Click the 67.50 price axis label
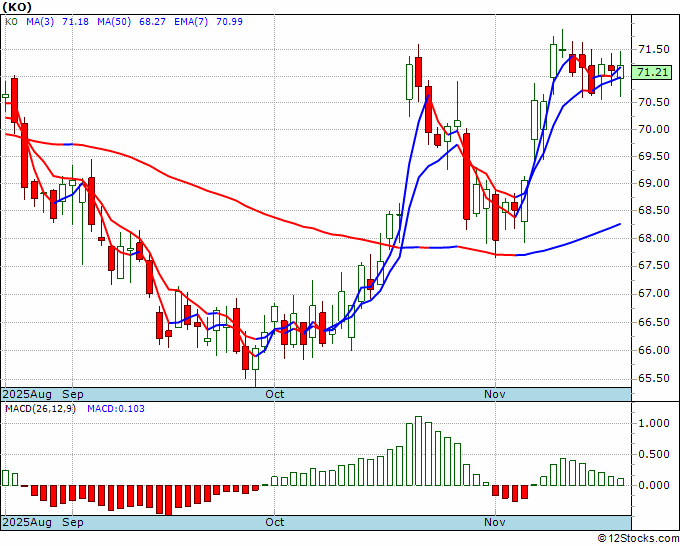Image resolution: width=680 pixels, height=546 pixels. (x=653, y=265)
